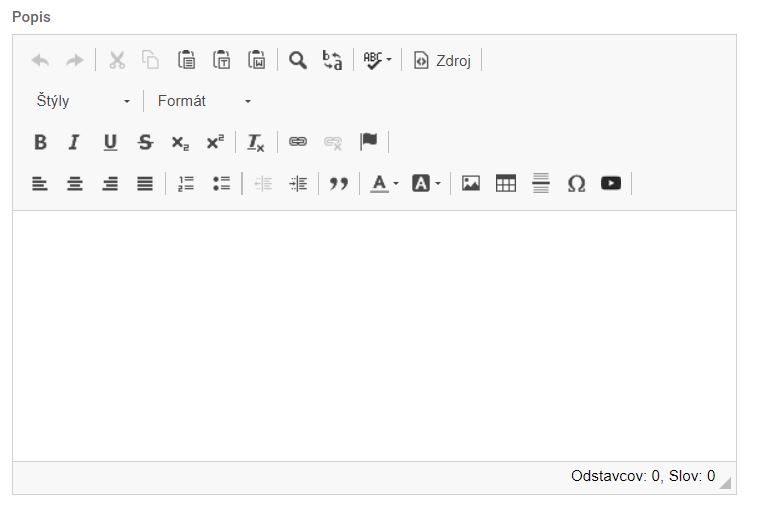Click the Zdroj source button

(442, 60)
